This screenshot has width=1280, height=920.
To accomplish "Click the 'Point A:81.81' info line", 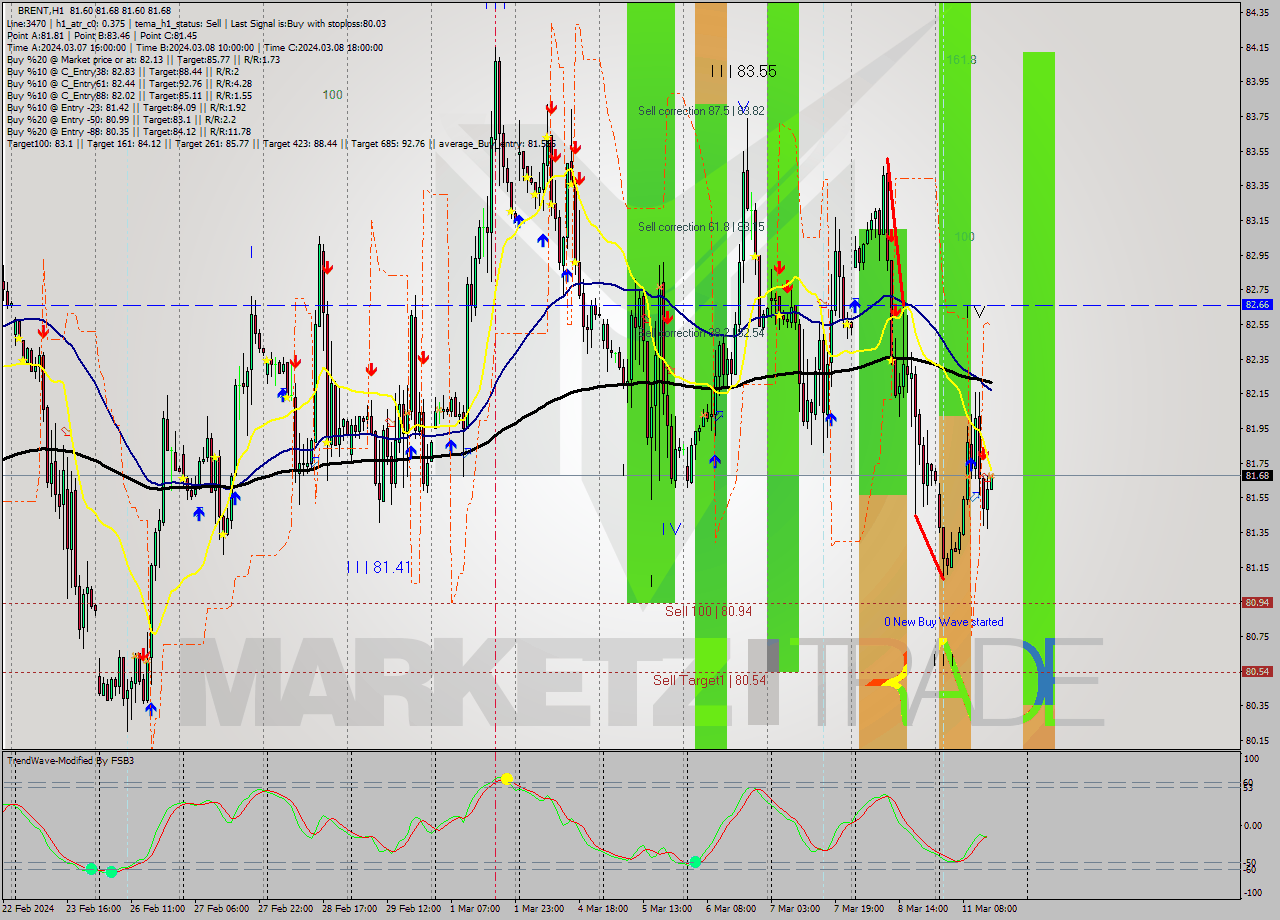I will 101,35.
